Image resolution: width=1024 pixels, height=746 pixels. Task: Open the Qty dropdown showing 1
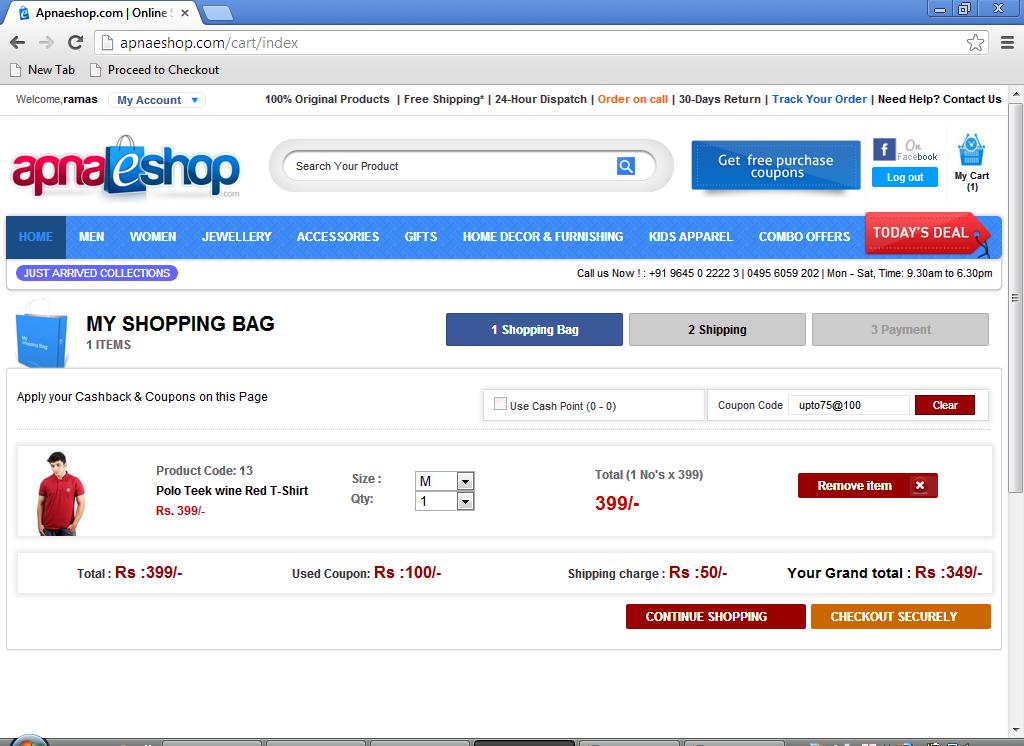tap(445, 501)
